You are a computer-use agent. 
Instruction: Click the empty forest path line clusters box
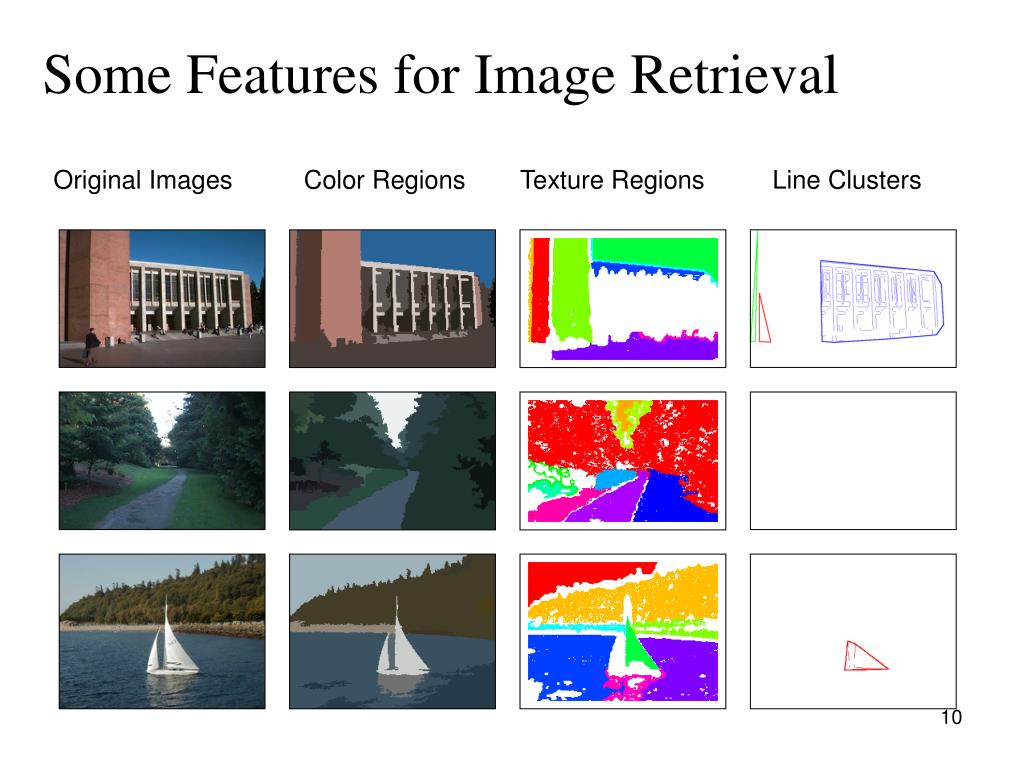854,460
